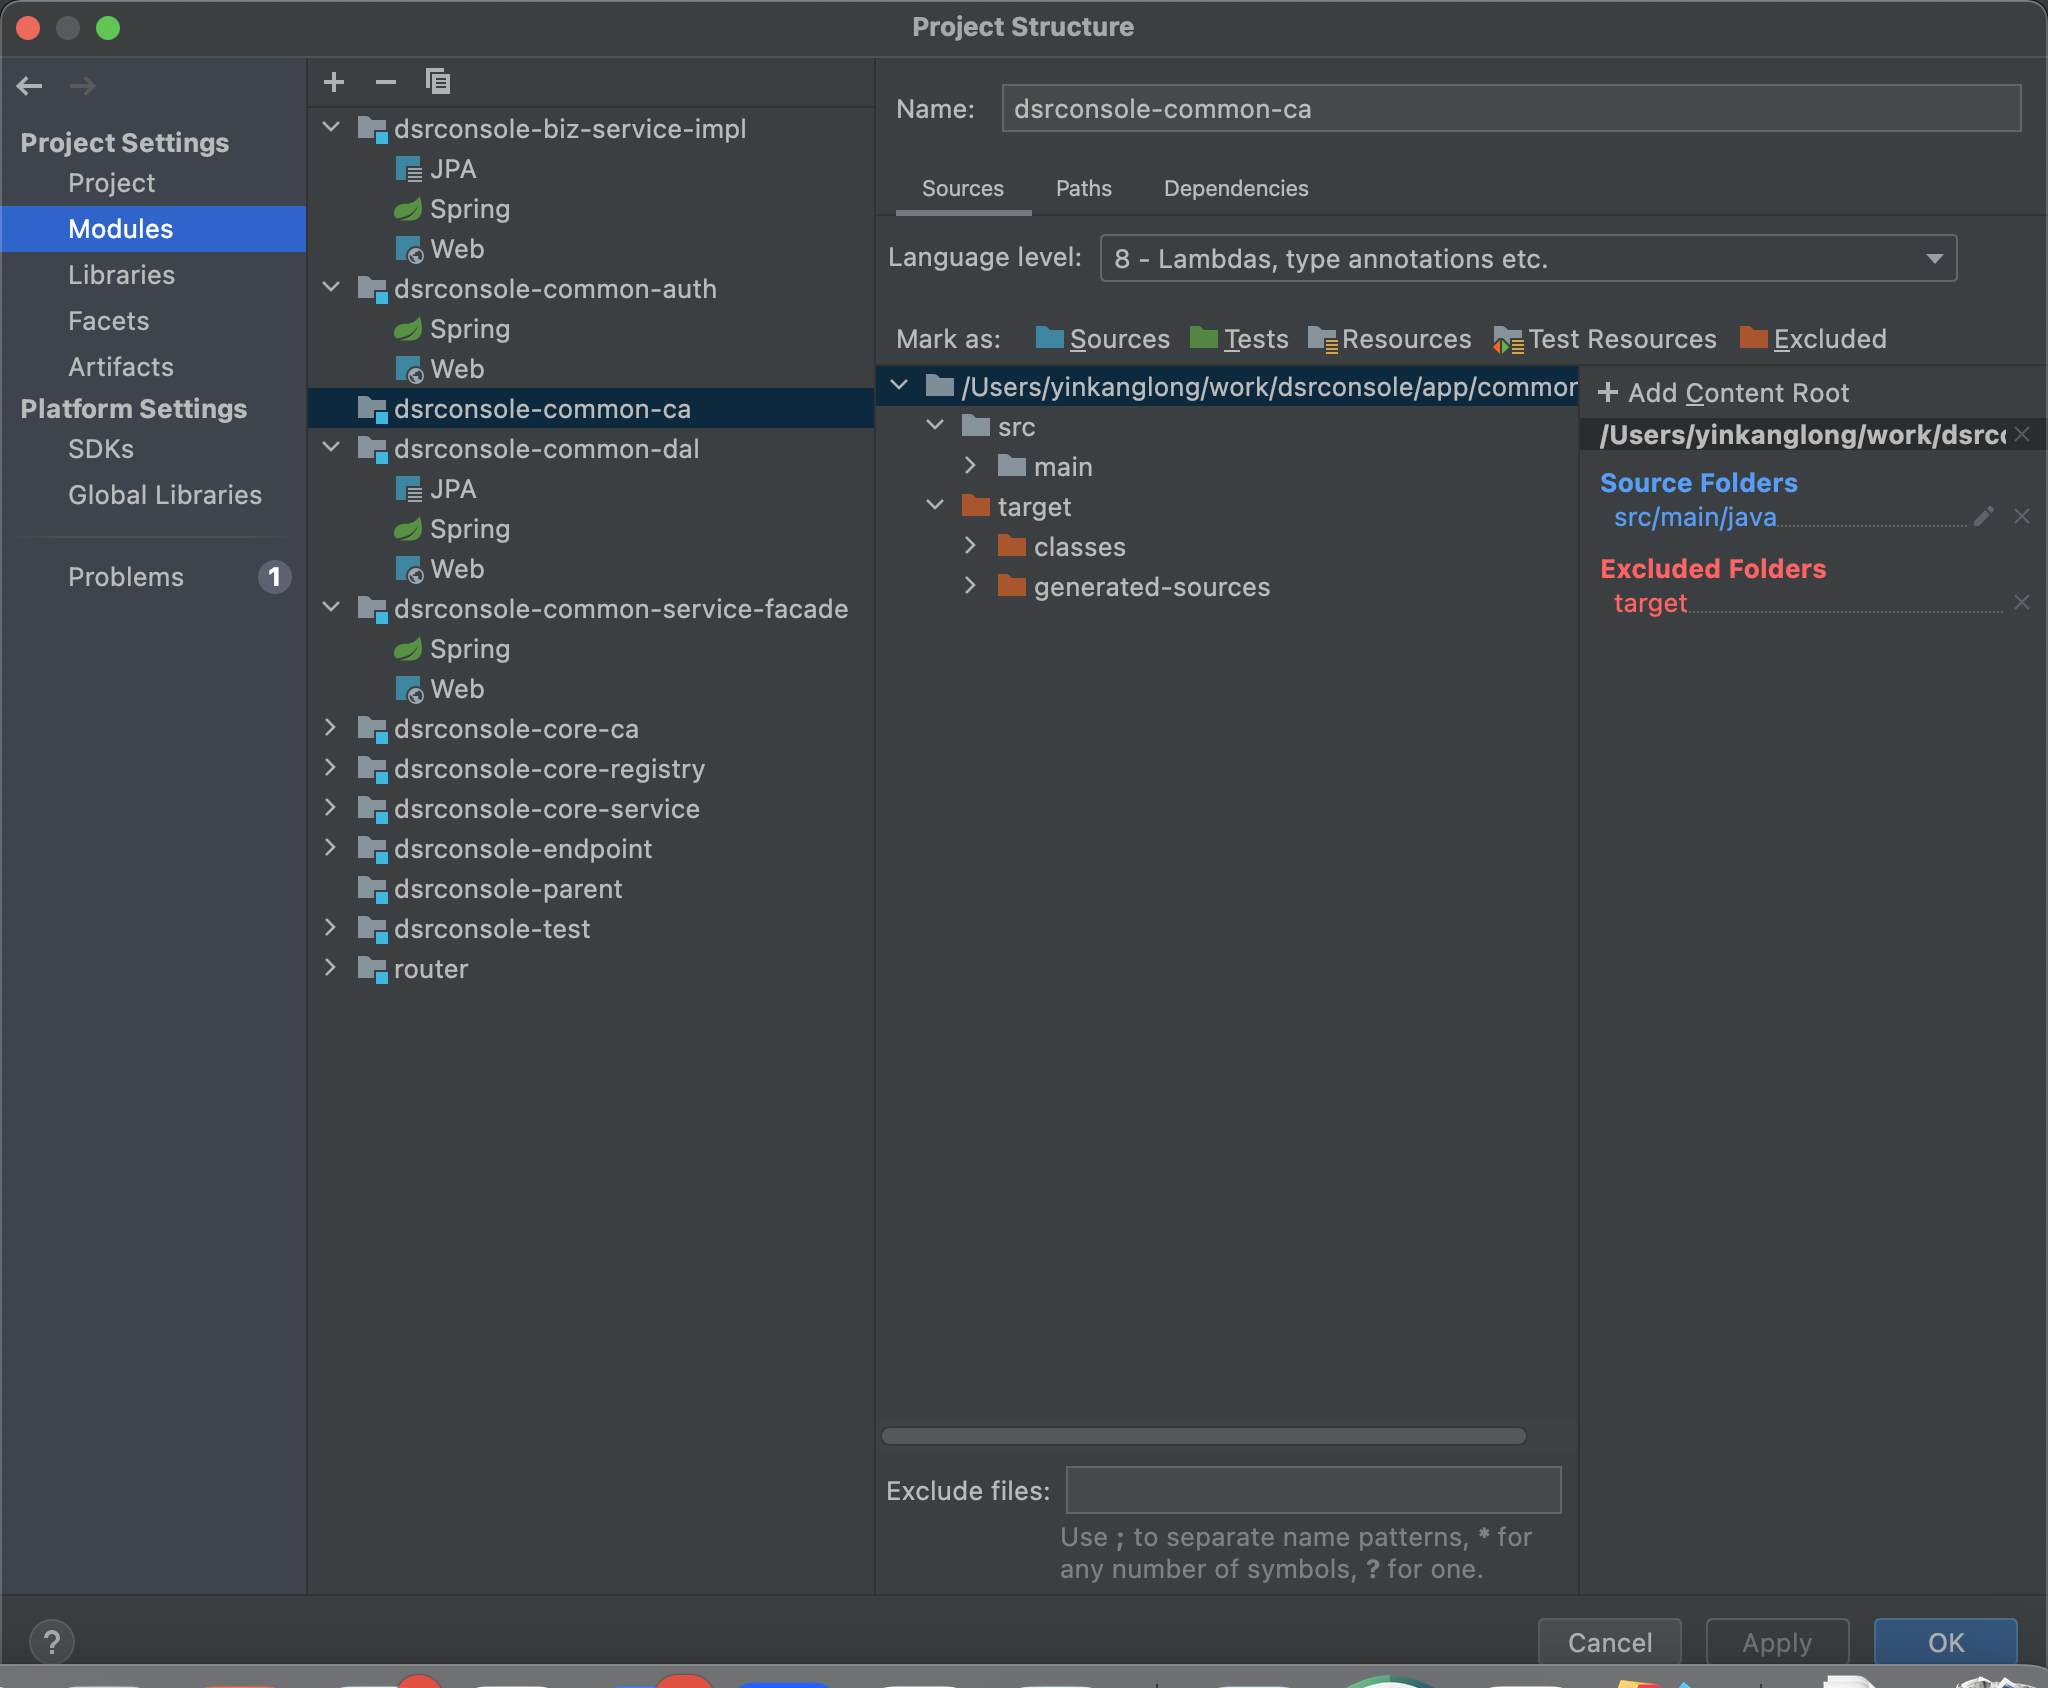Click the remove module minus icon
This screenshot has width=2048, height=1688.
(385, 82)
